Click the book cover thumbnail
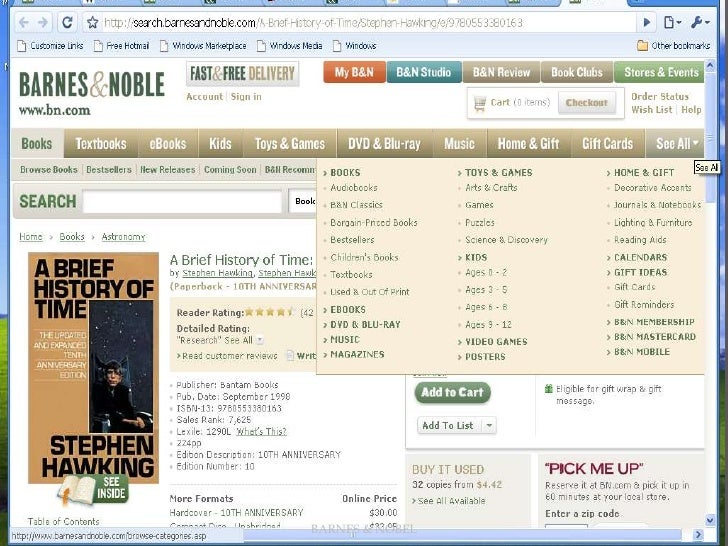This screenshot has width=728, height=546. 93,368
